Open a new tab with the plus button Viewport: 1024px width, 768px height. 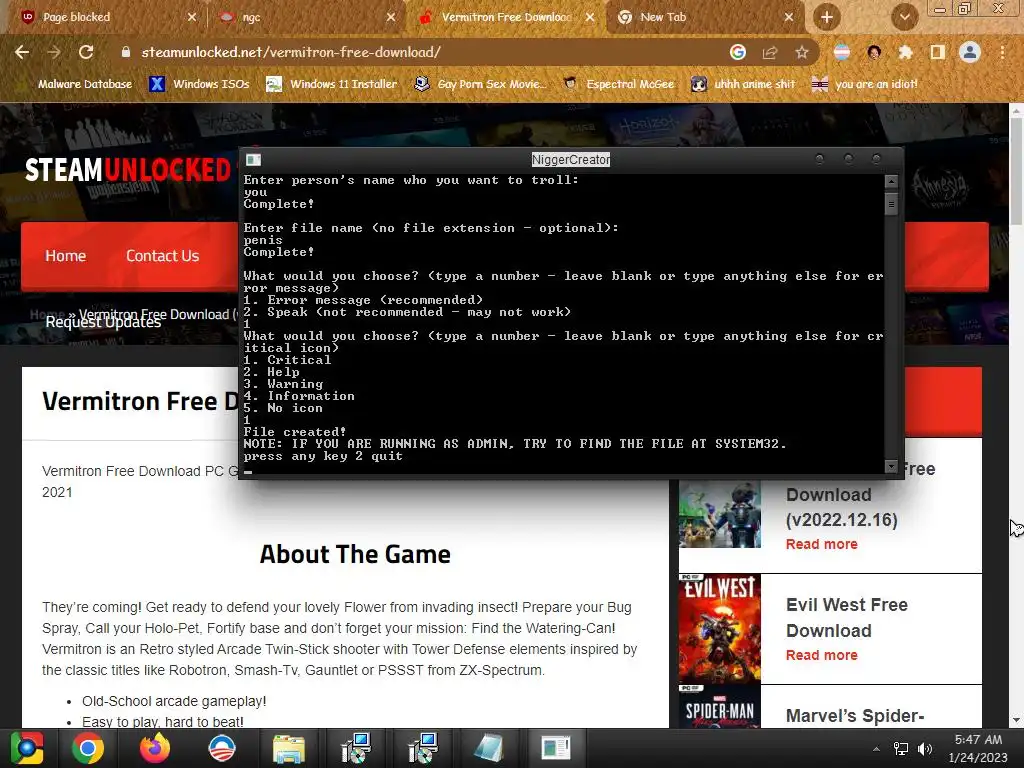[827, 17]
